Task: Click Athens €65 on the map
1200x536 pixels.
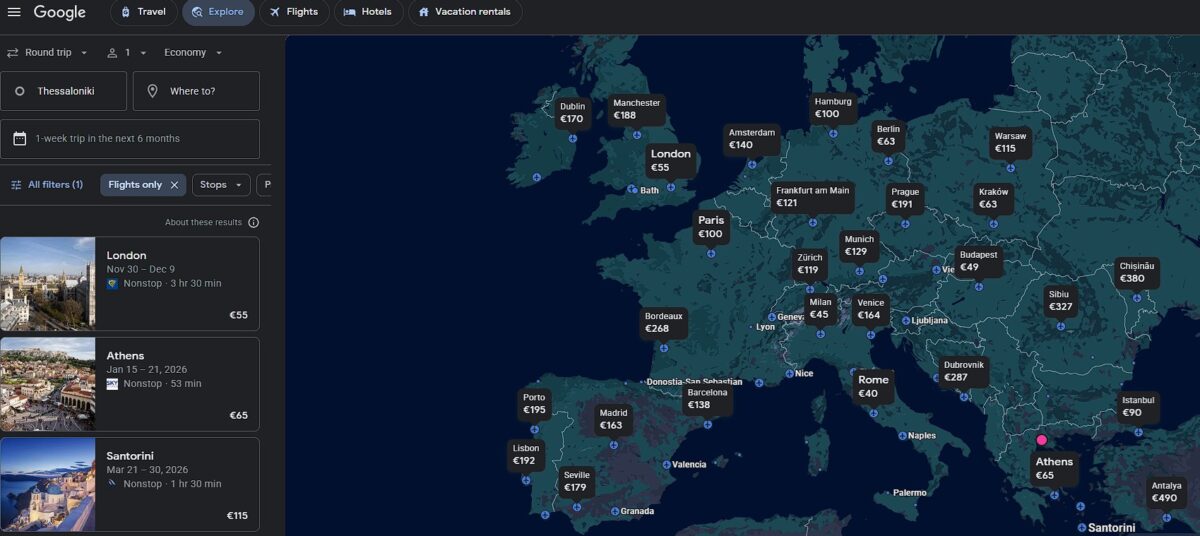Action: (1054, 468)
